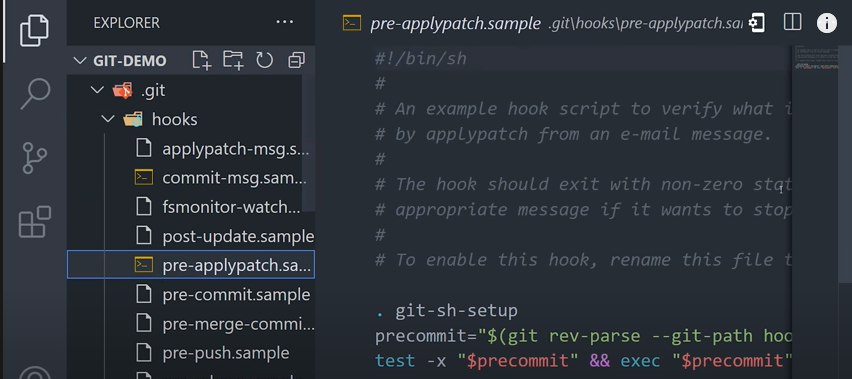852x379 pixels.
Task: Click the hooks folder icon
Action: (133, 119)
